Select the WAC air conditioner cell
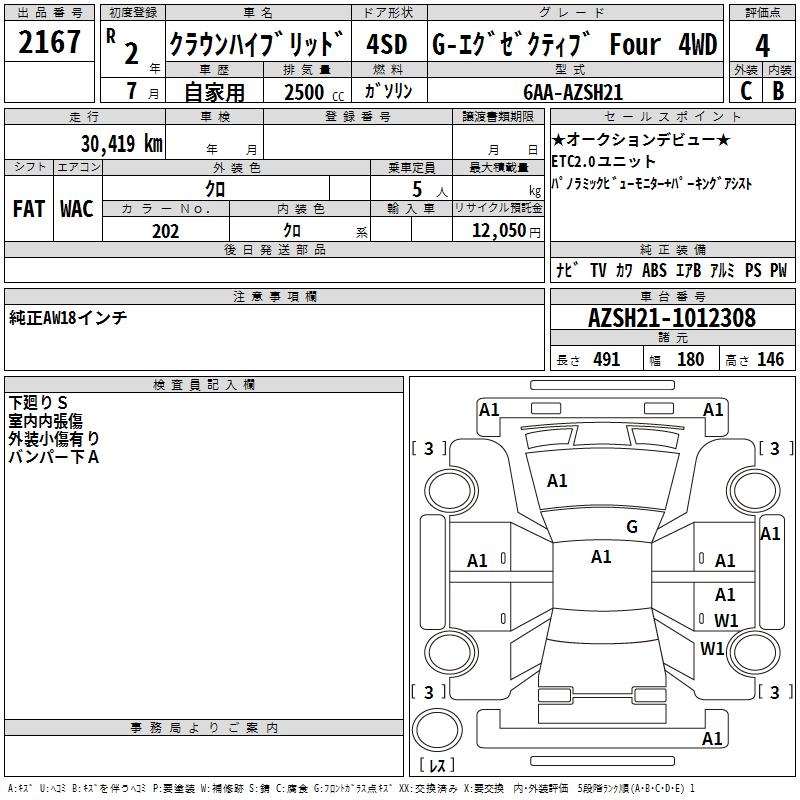This screenshot has height=800, width=800. [x=76, y=208]
